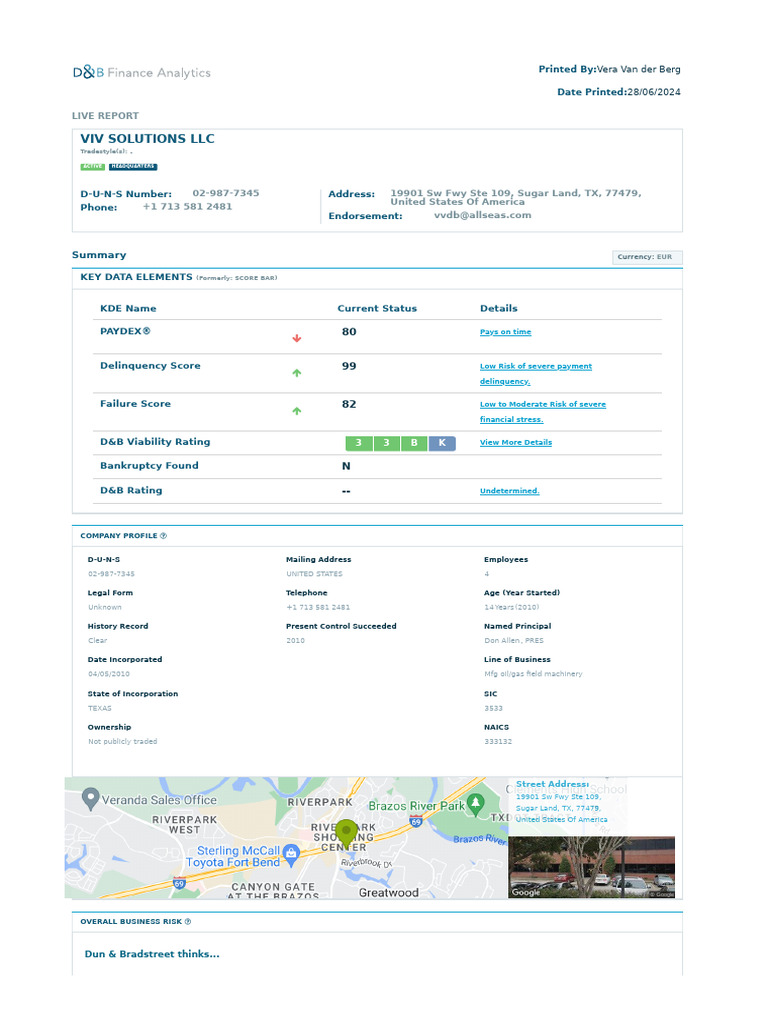Open Low to Moderate Risk financial stress link
The width and height of the screenshot is (768, 1024).
click(x=543, y=411)
